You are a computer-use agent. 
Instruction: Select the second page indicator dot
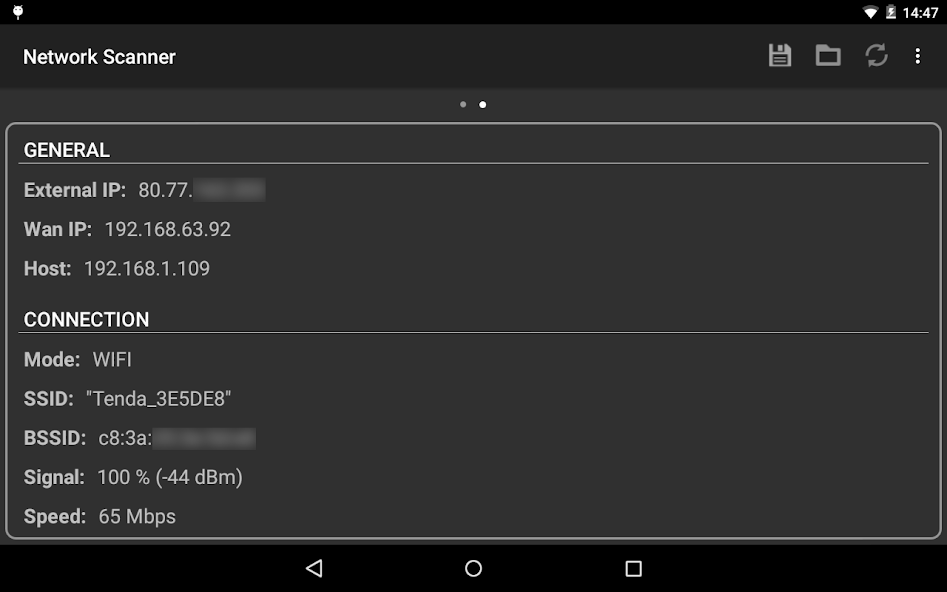(483, 105)
